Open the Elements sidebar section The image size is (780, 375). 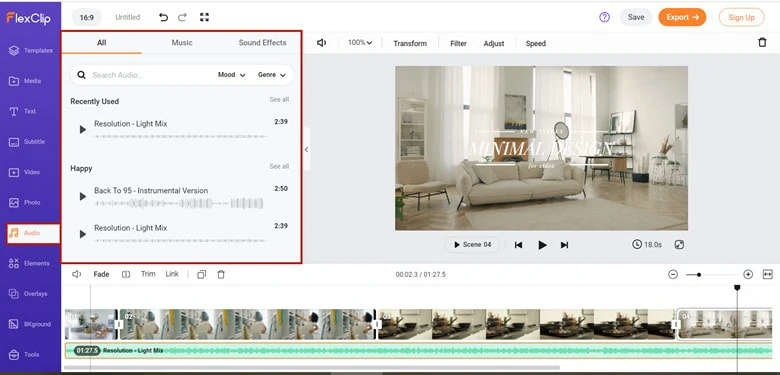[x=29, y=263]
